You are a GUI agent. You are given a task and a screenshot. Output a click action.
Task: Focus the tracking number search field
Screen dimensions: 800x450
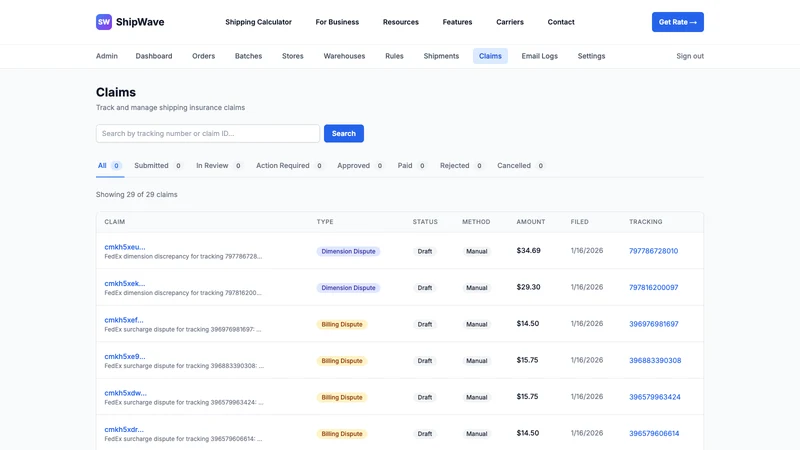coord(208,134)
